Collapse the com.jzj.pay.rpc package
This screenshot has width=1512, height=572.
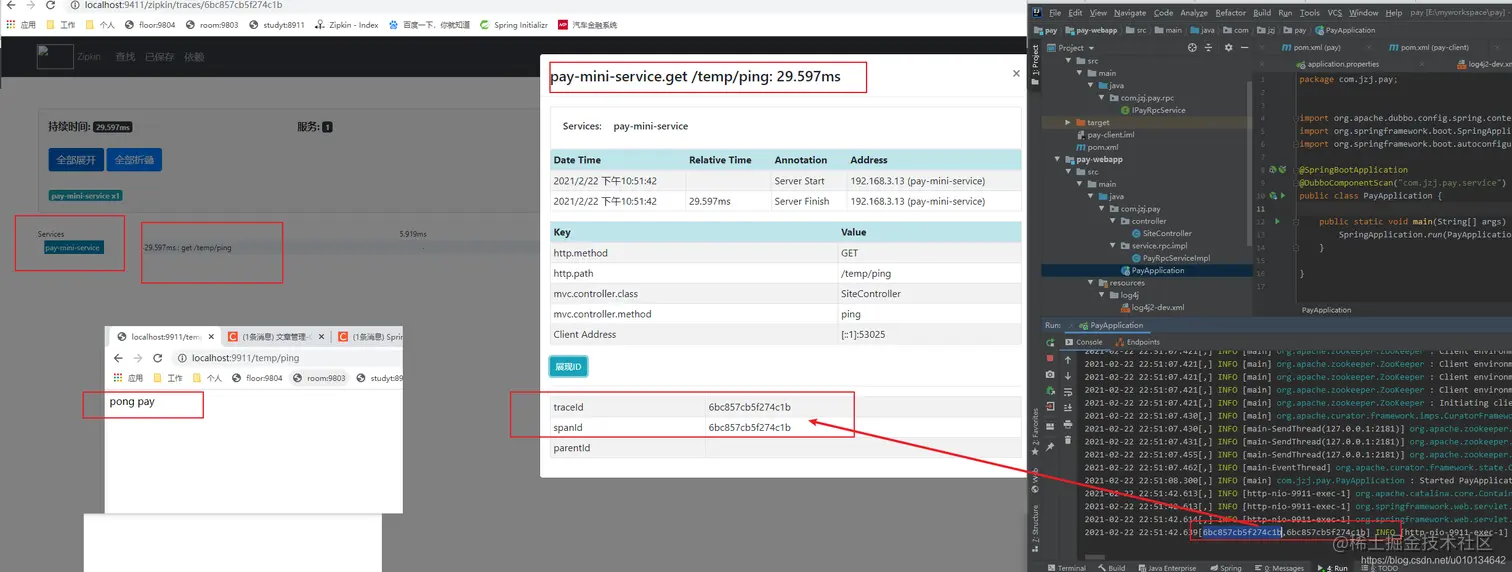click(1101, 98)
